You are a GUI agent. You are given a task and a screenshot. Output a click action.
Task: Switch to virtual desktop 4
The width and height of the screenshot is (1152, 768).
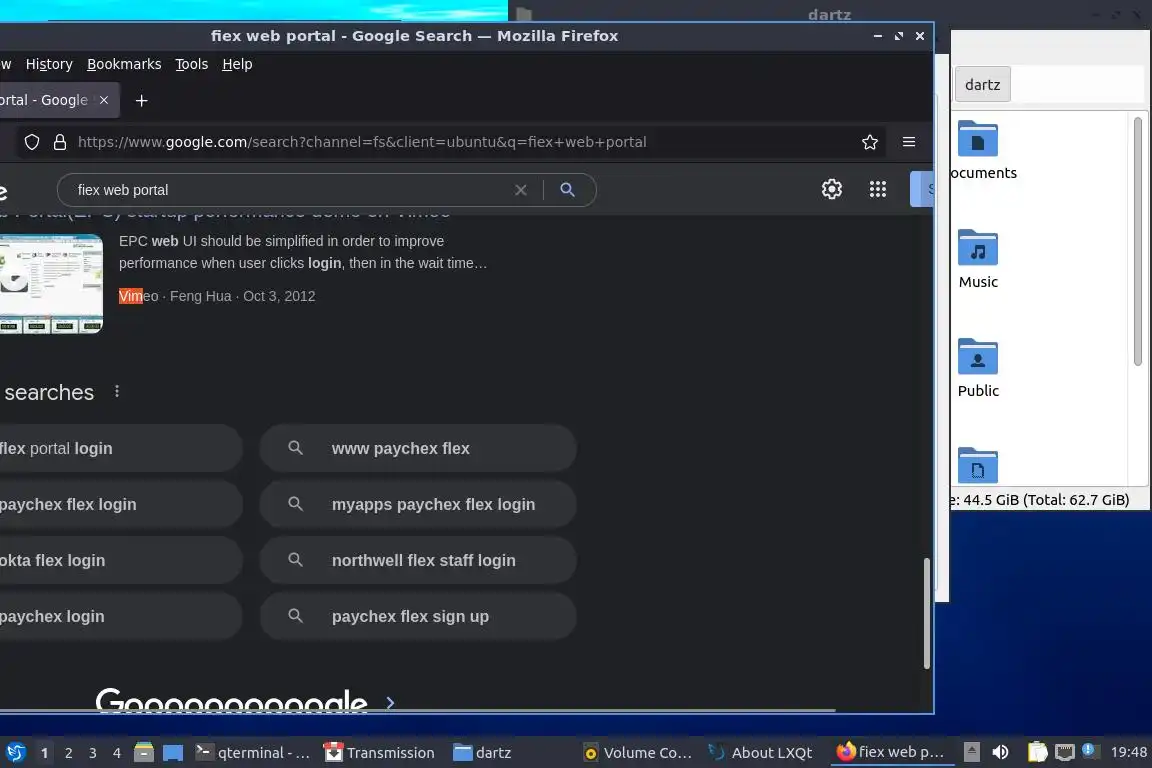pos(117,753)
